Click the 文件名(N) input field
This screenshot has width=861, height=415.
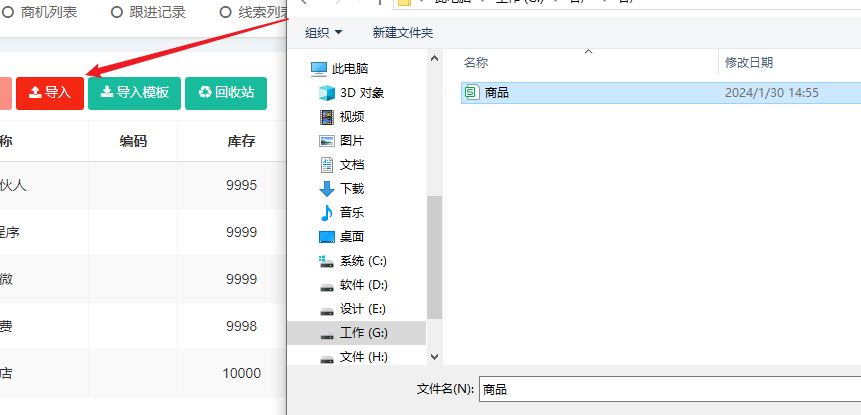(670, 389)
